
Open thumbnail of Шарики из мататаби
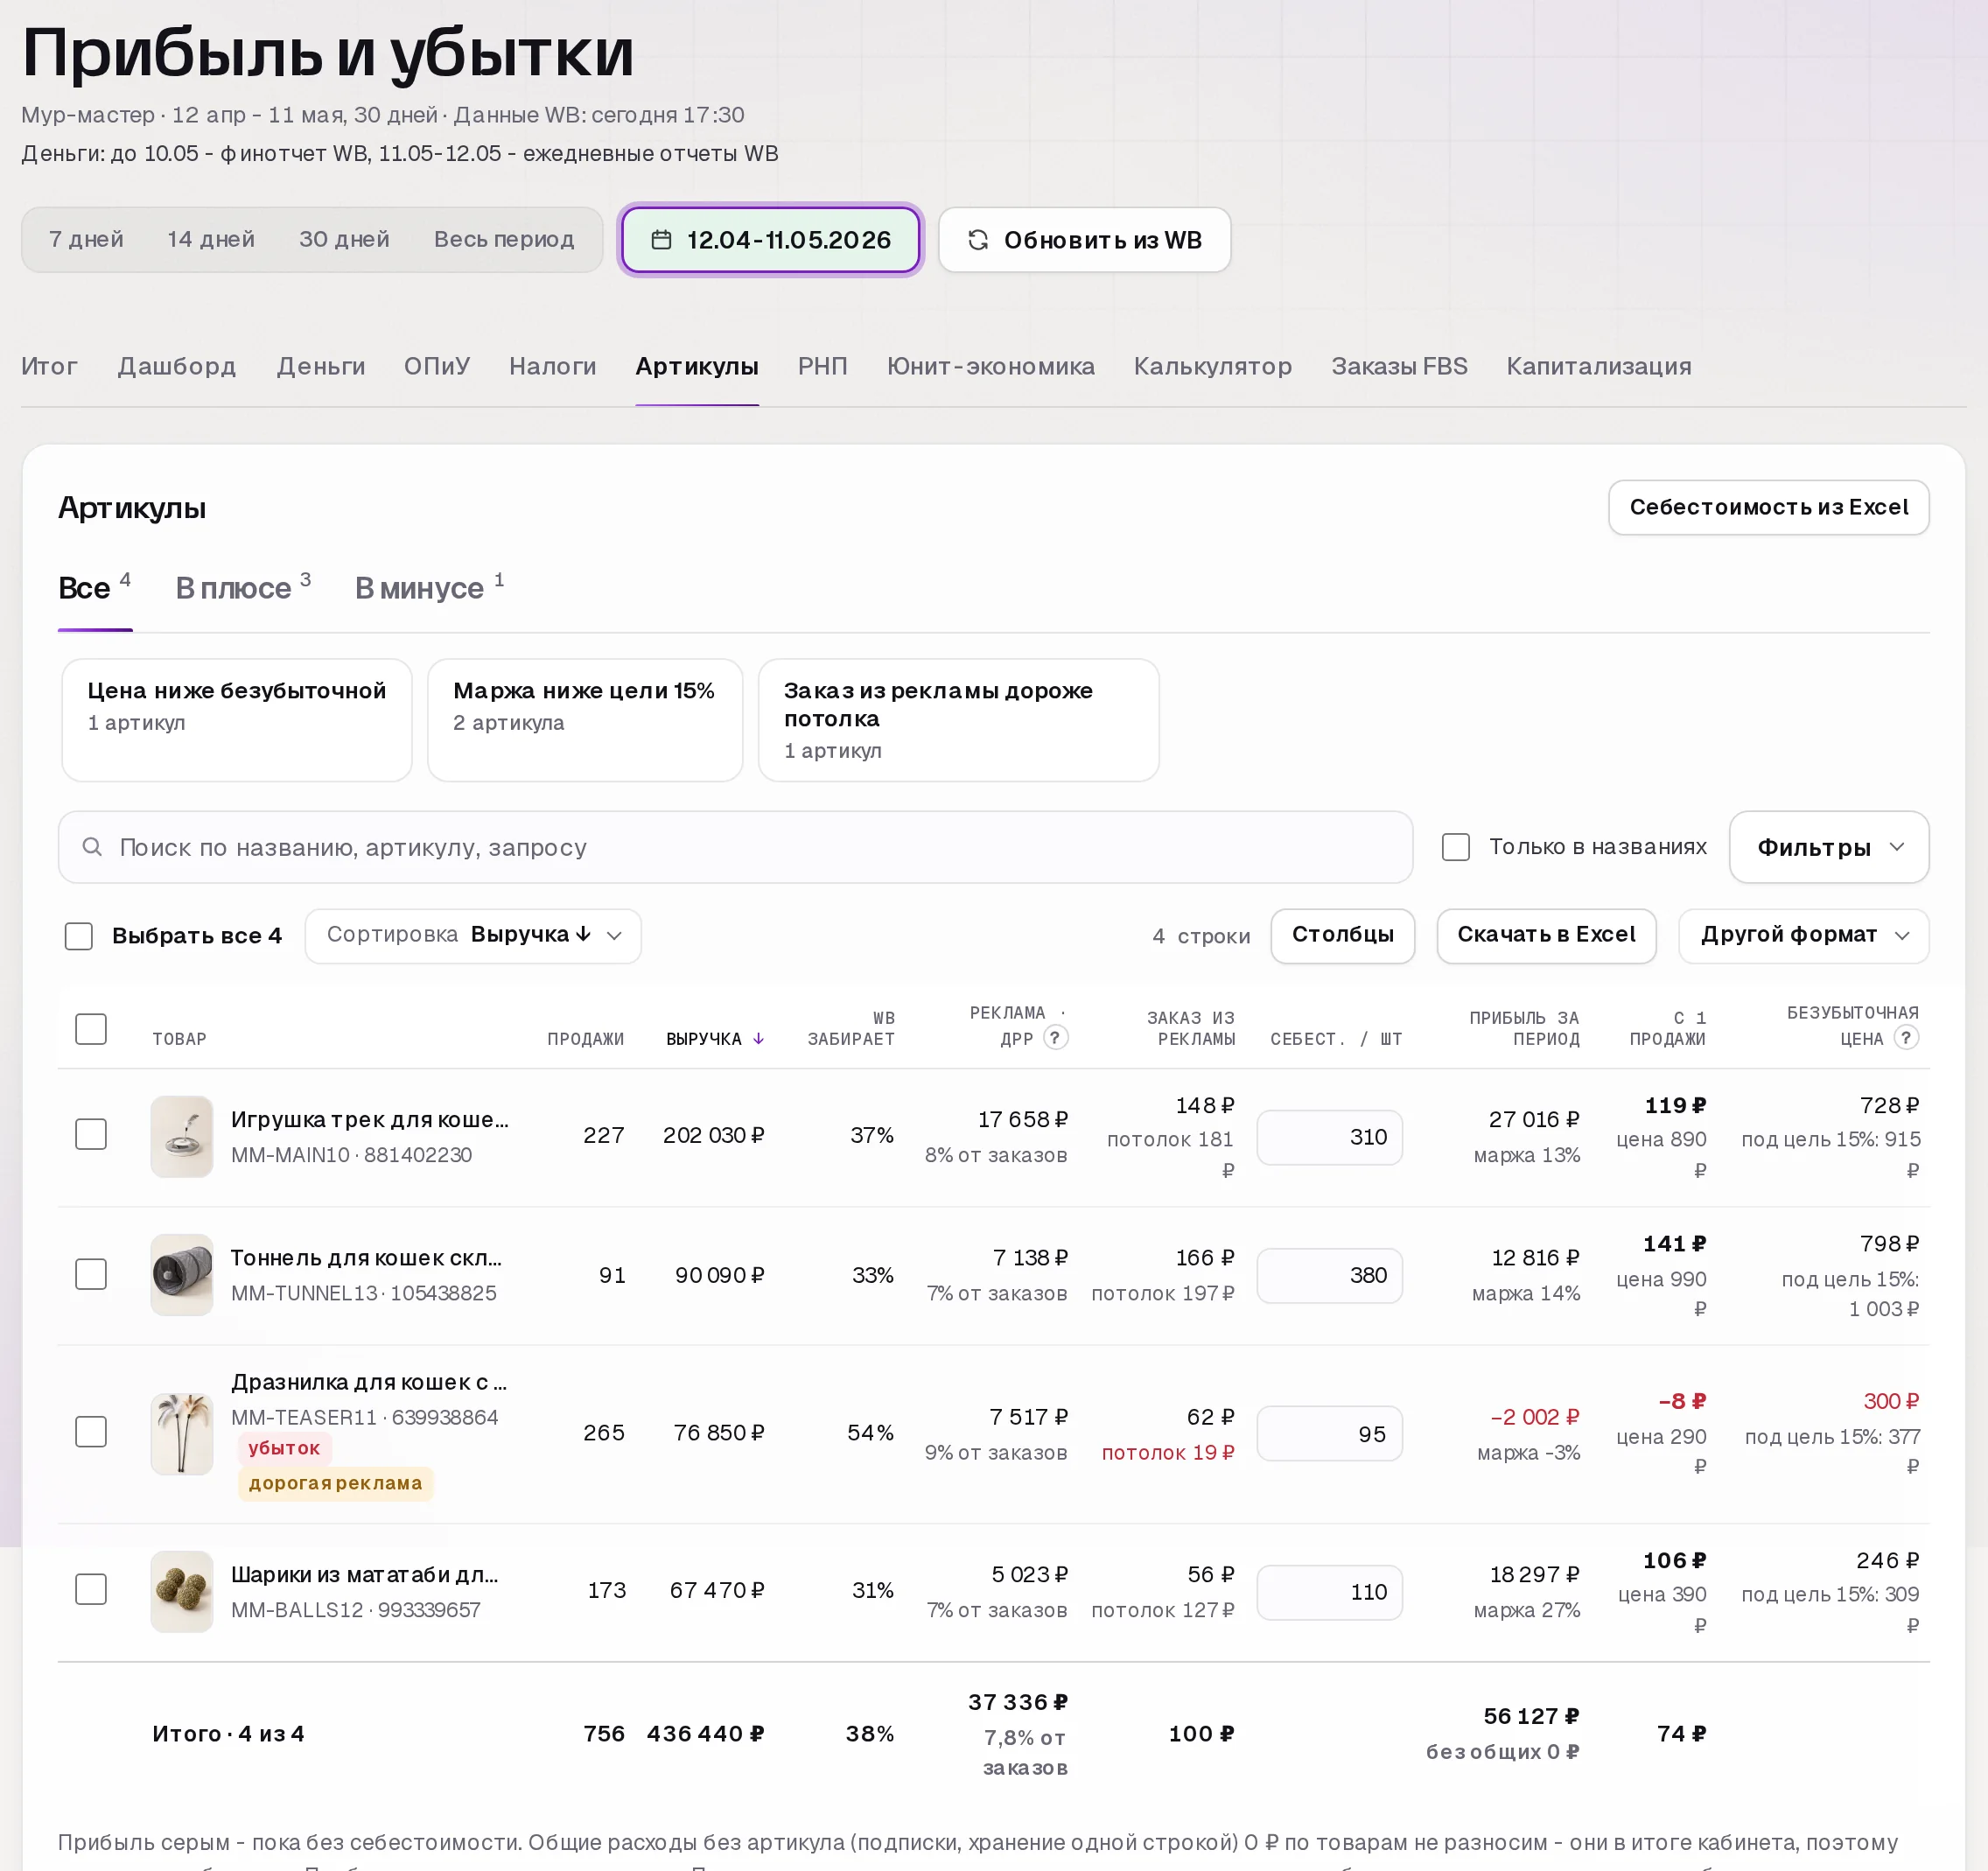[181, 1591]
